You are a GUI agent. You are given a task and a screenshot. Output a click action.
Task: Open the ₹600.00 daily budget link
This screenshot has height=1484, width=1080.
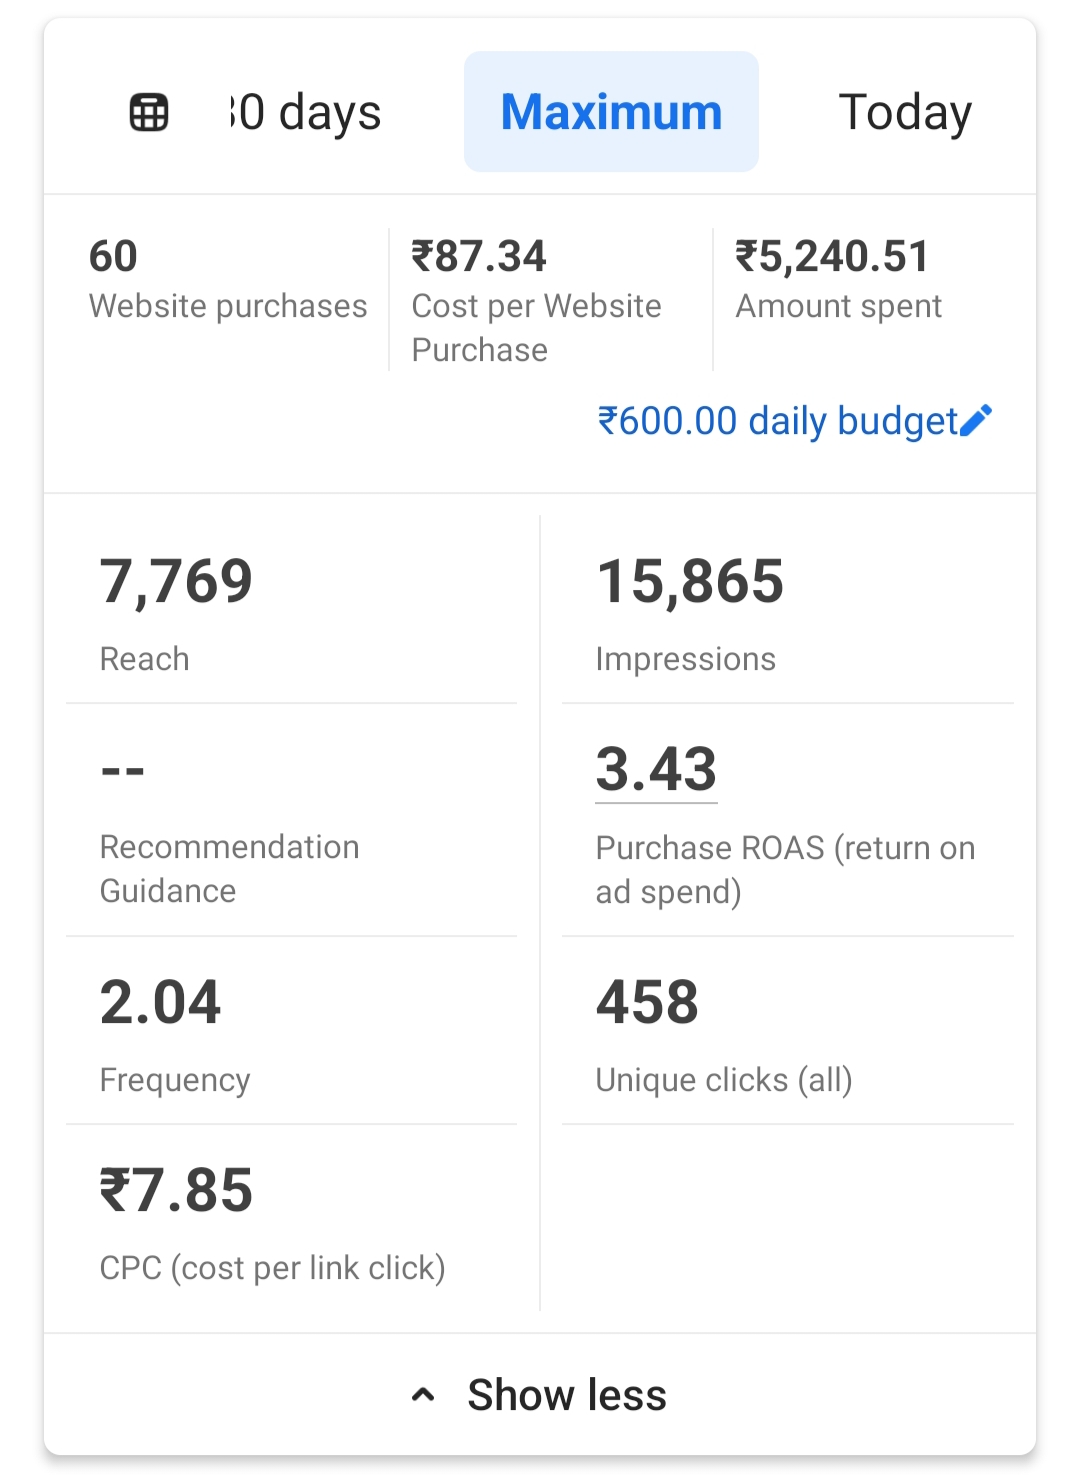coord(778,421)
